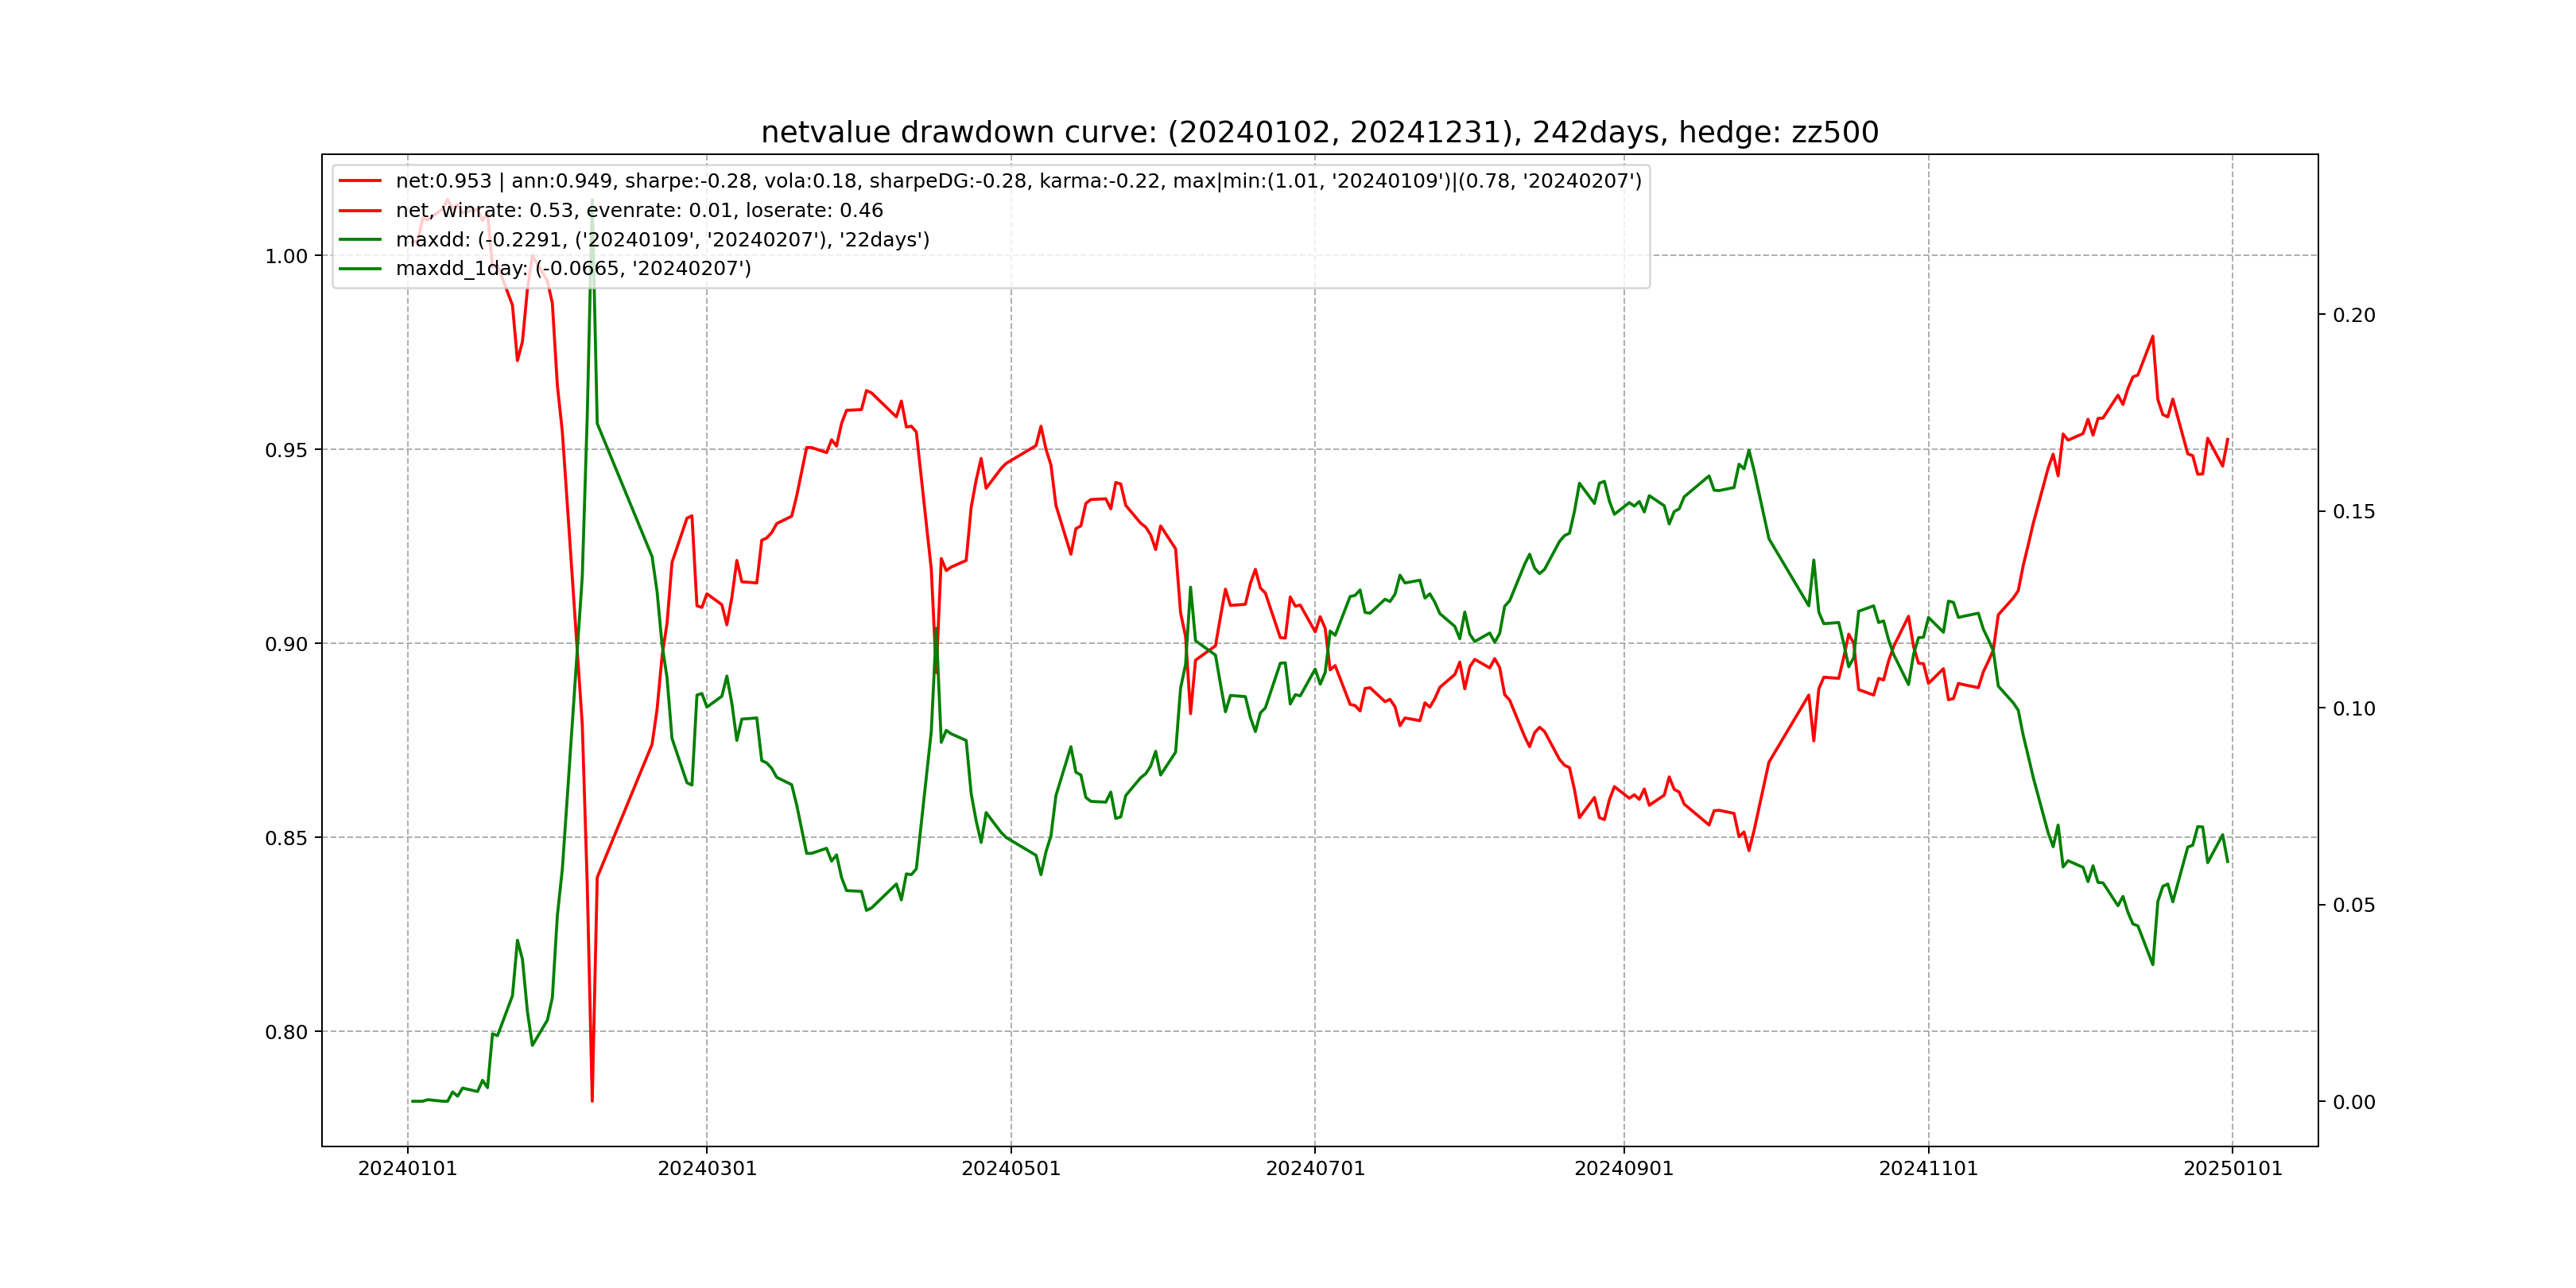Click x-axis label 20240901

(1624, 1169)
